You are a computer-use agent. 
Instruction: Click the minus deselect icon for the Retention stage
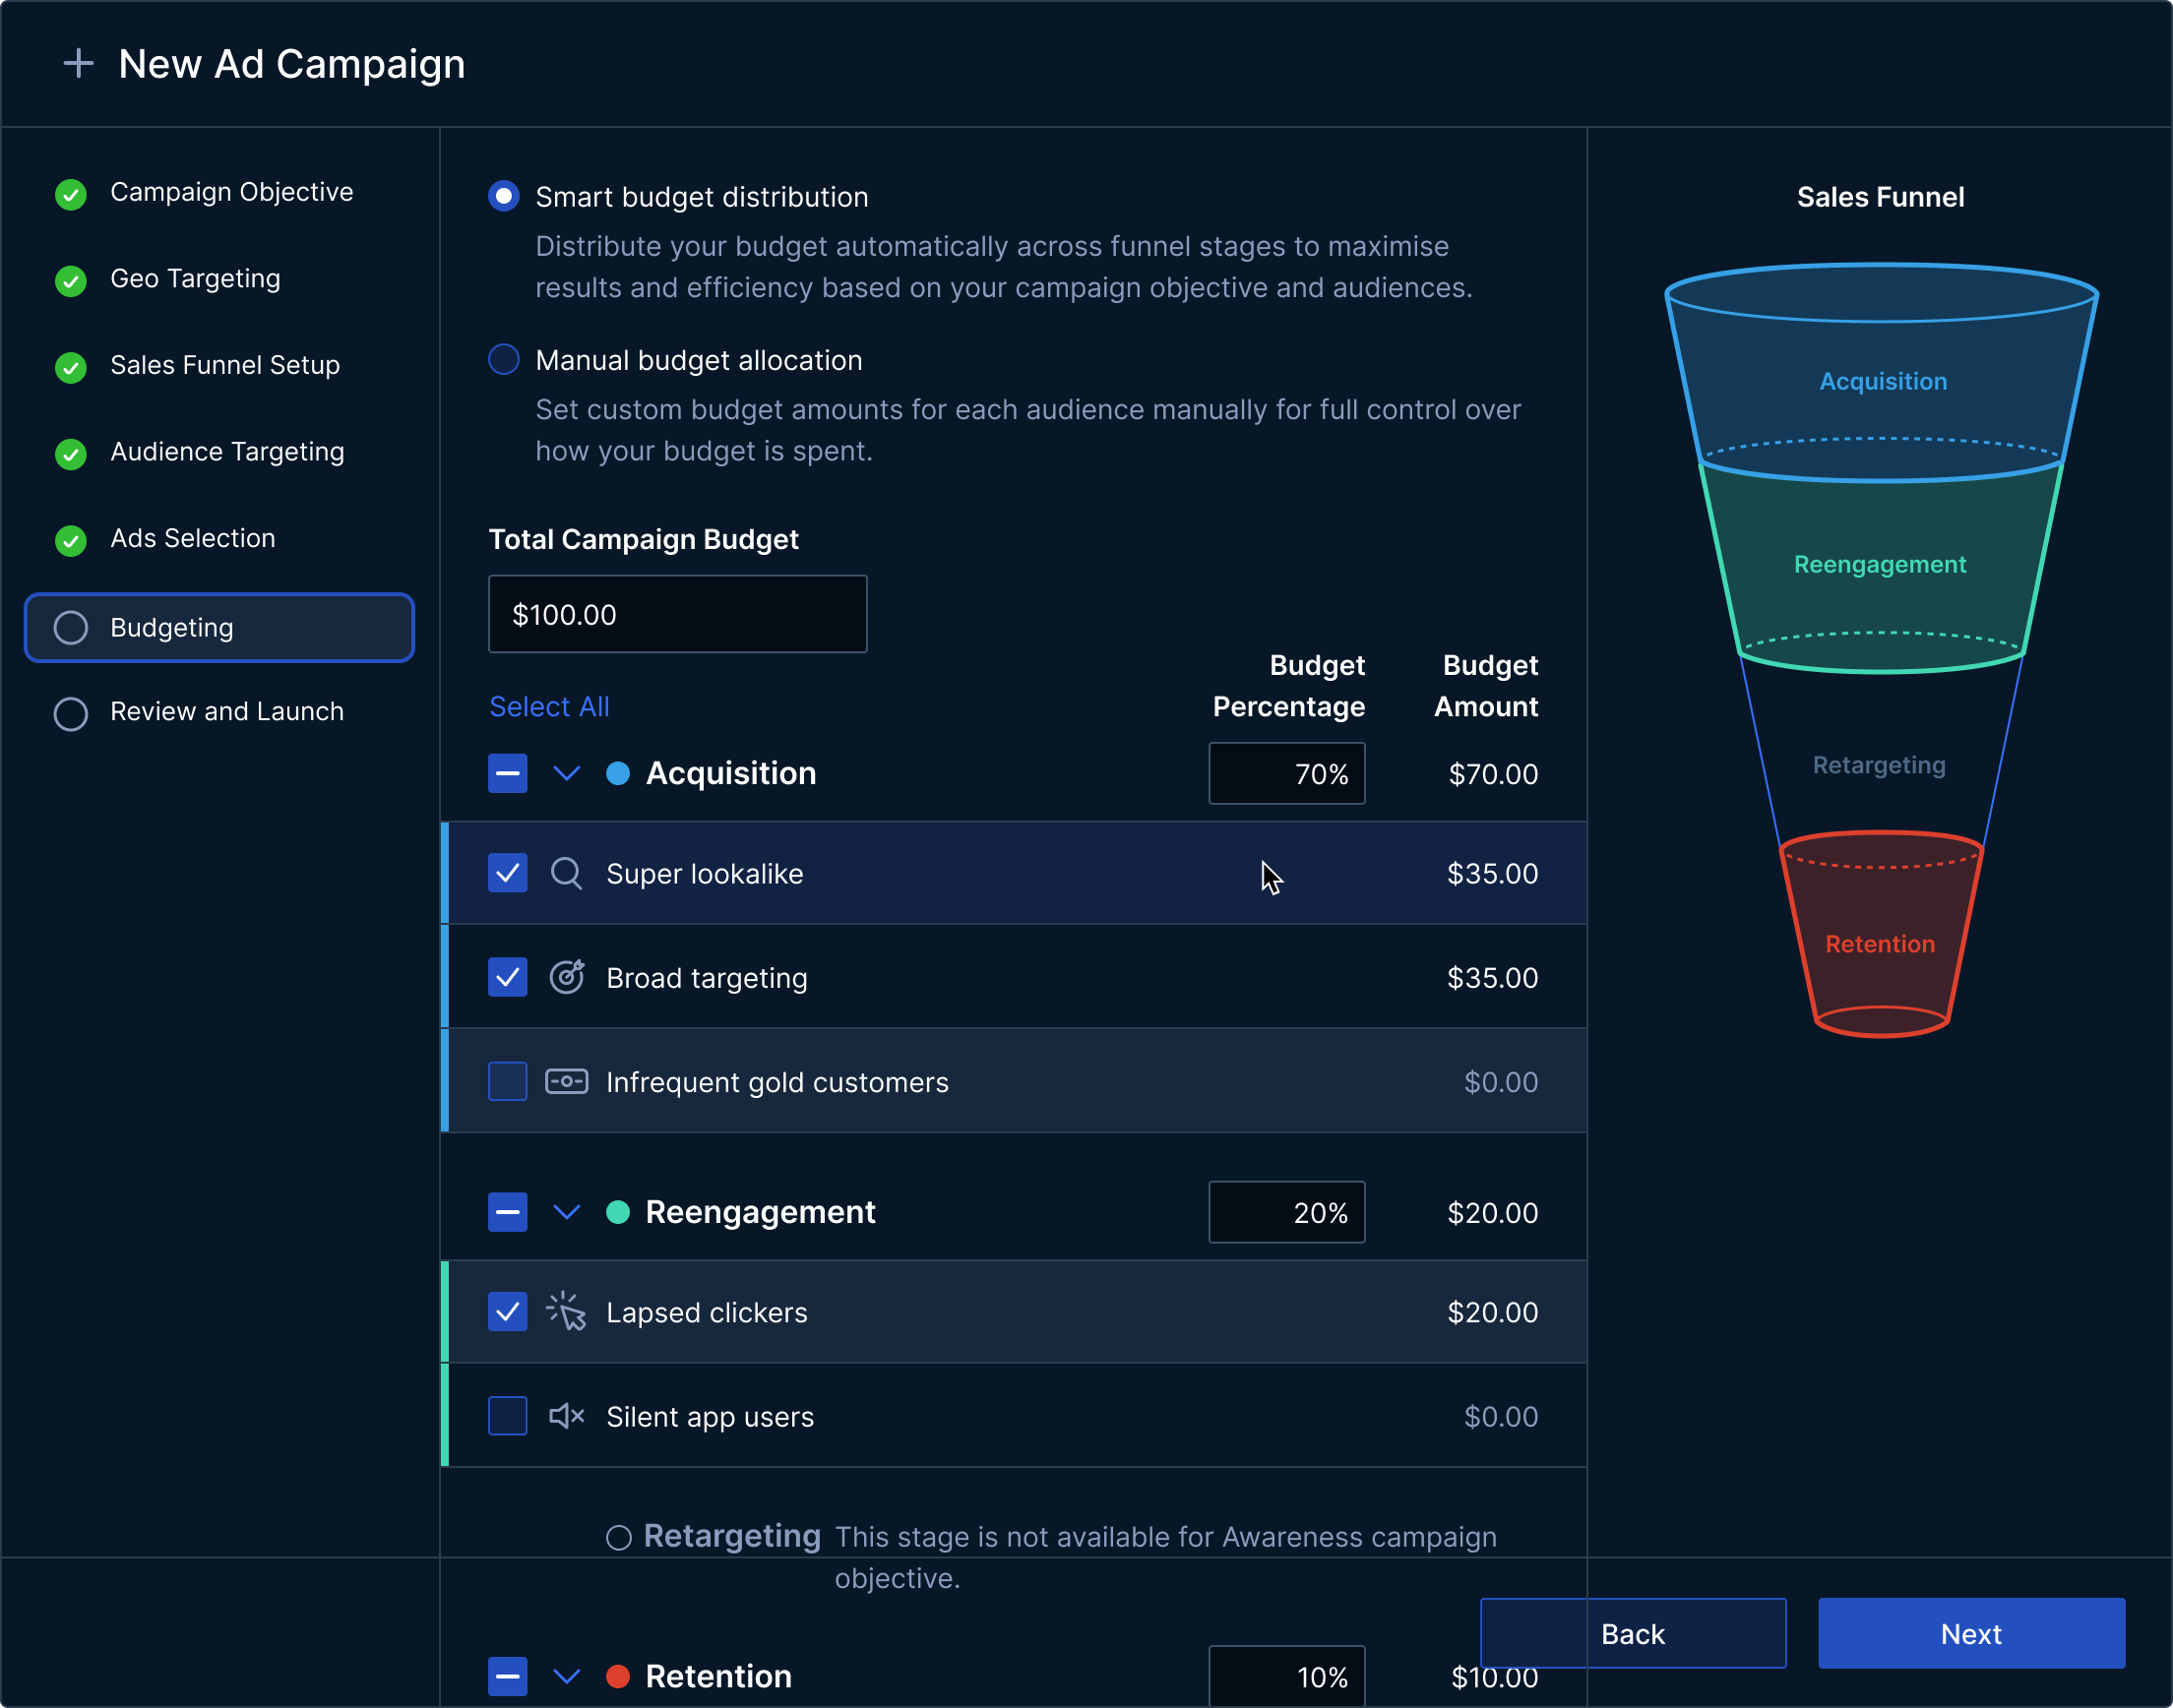point(507,1676)
